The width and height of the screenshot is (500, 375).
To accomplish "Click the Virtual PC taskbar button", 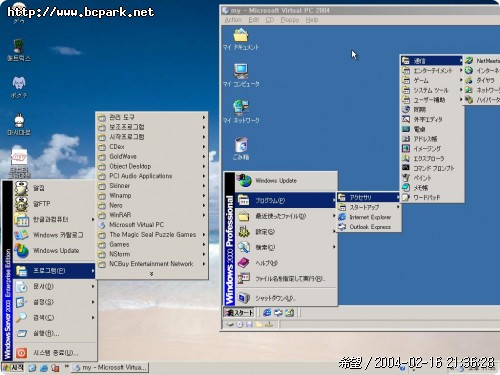I will (110, 368).
